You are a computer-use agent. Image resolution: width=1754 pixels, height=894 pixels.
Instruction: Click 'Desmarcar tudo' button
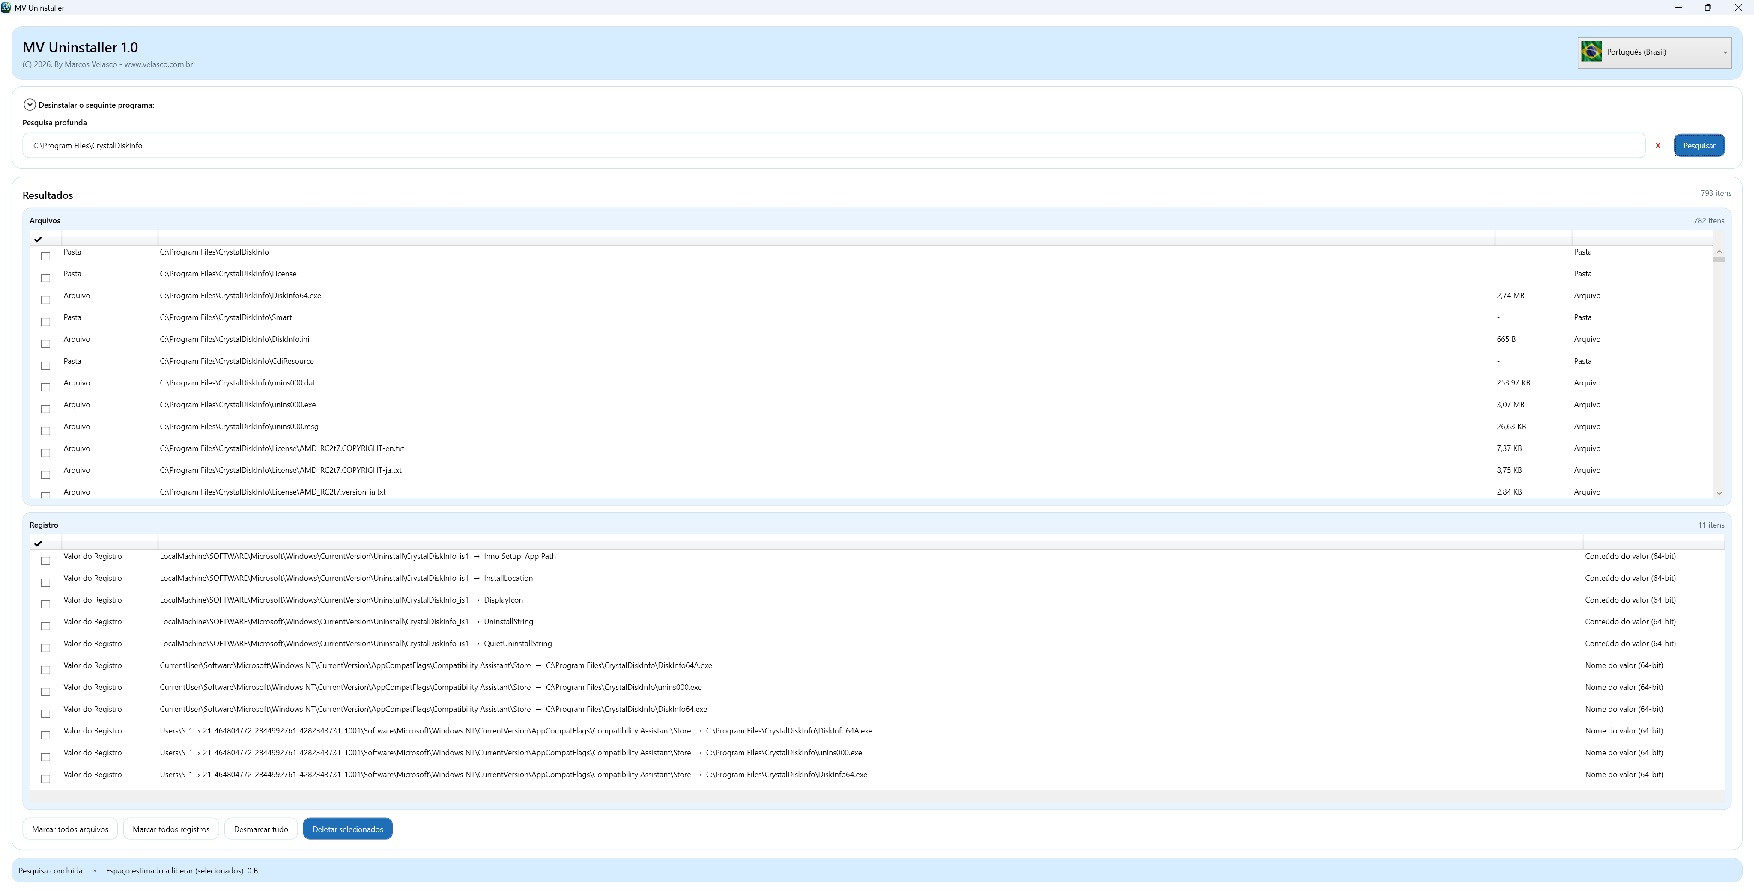click(x=260, y=829)
